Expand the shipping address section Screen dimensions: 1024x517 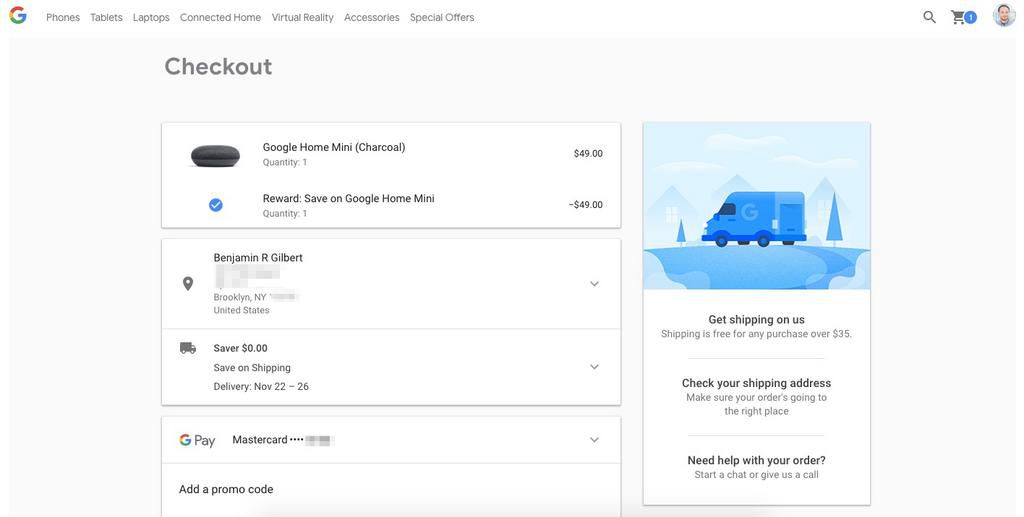tap(594, 284)
